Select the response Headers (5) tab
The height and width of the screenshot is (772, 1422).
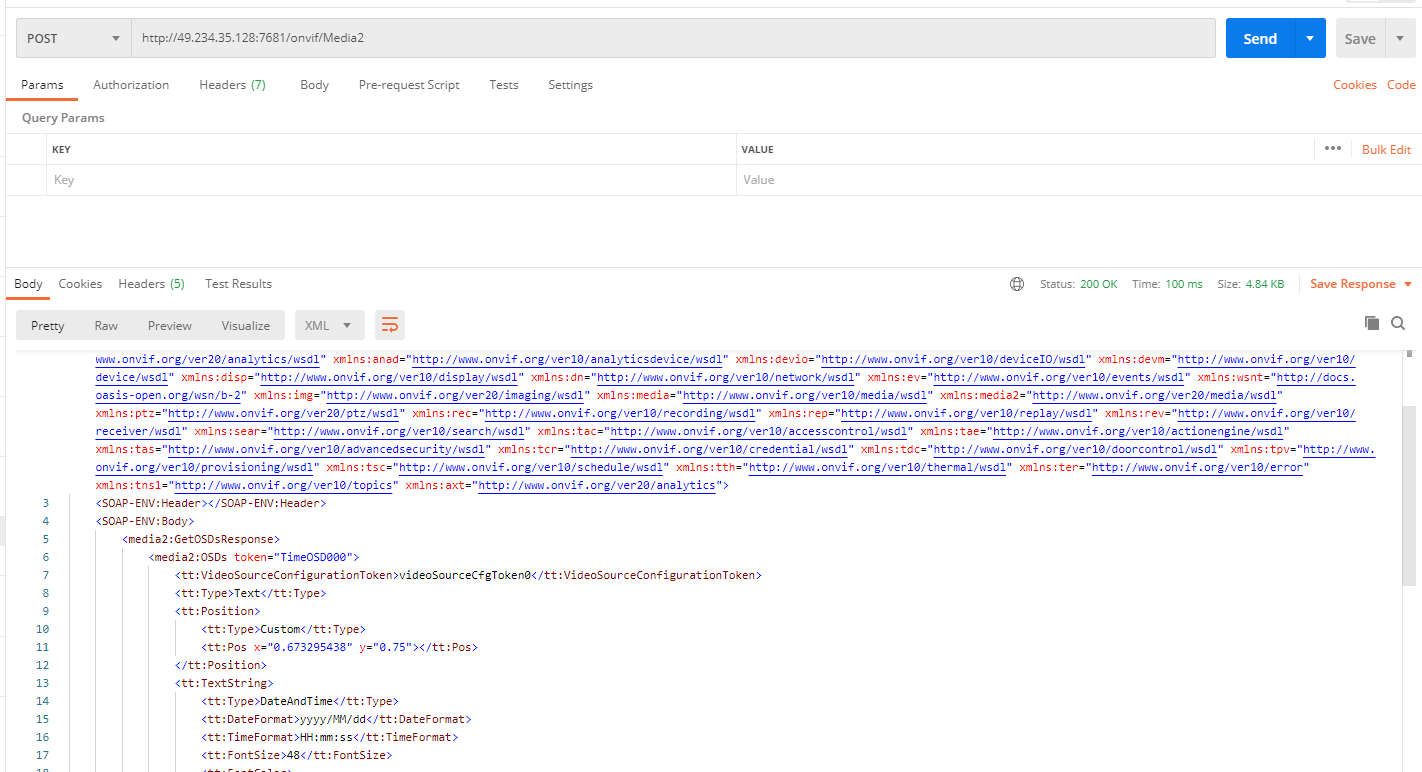click(x=151, y=284)
